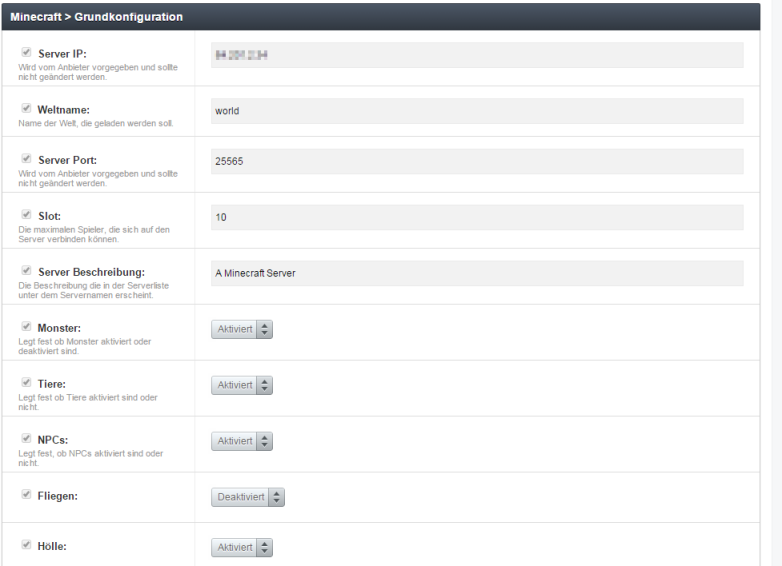Click the Server Port label

coord(67,160)
